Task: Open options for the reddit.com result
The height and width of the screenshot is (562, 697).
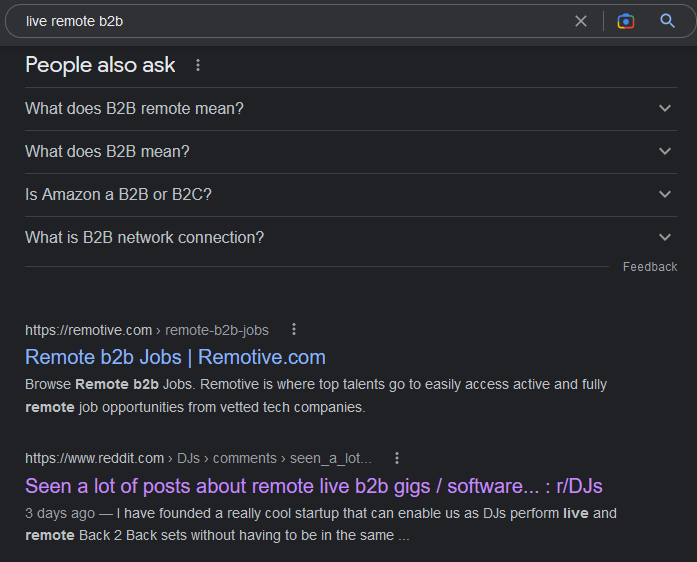Action: click(397, 458)
